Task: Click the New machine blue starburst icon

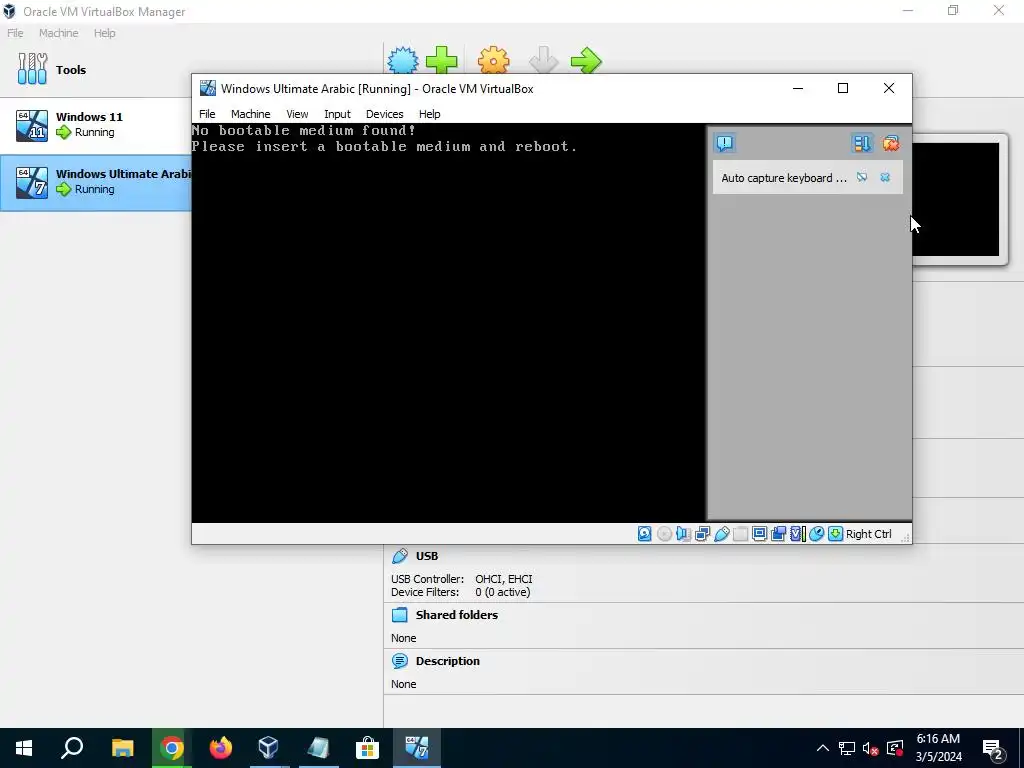Action: [x=403, y=61]
